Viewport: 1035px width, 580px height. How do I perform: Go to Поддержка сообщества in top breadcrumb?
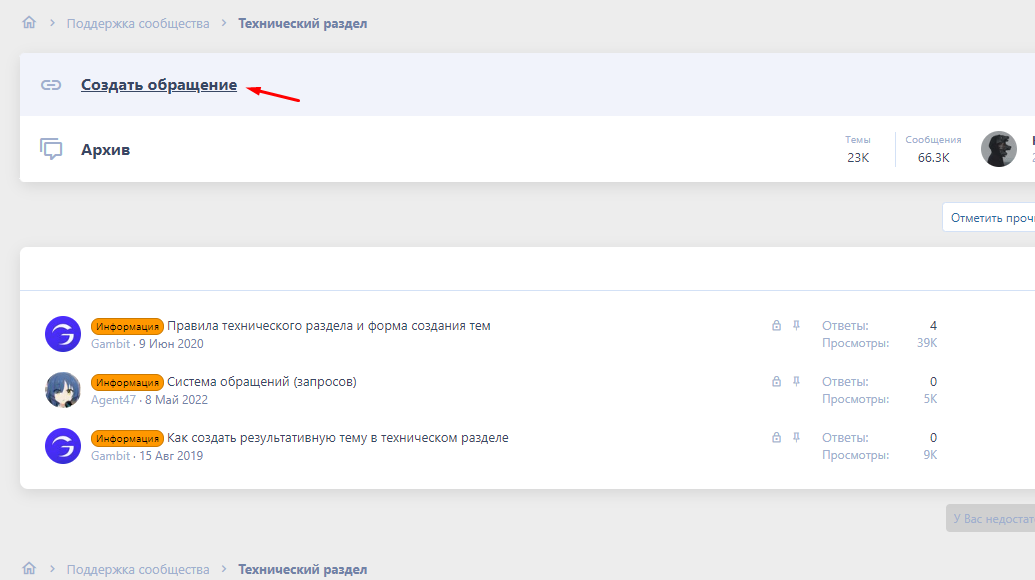point(138,23)
